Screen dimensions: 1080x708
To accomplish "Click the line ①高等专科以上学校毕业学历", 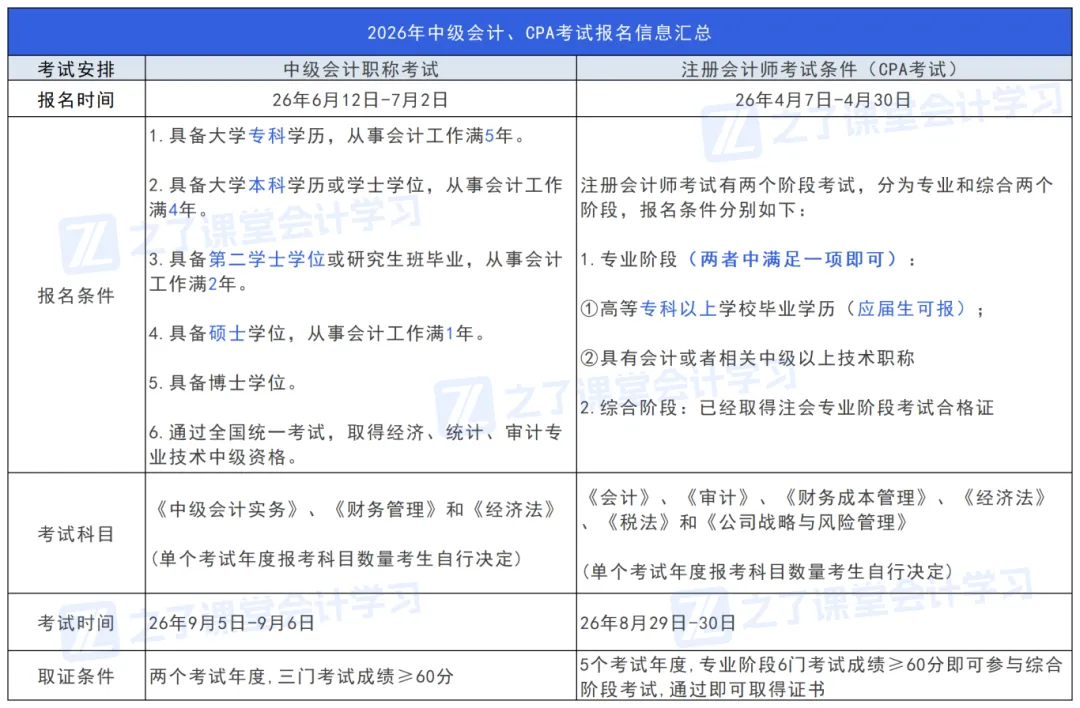I will point(783,309).
